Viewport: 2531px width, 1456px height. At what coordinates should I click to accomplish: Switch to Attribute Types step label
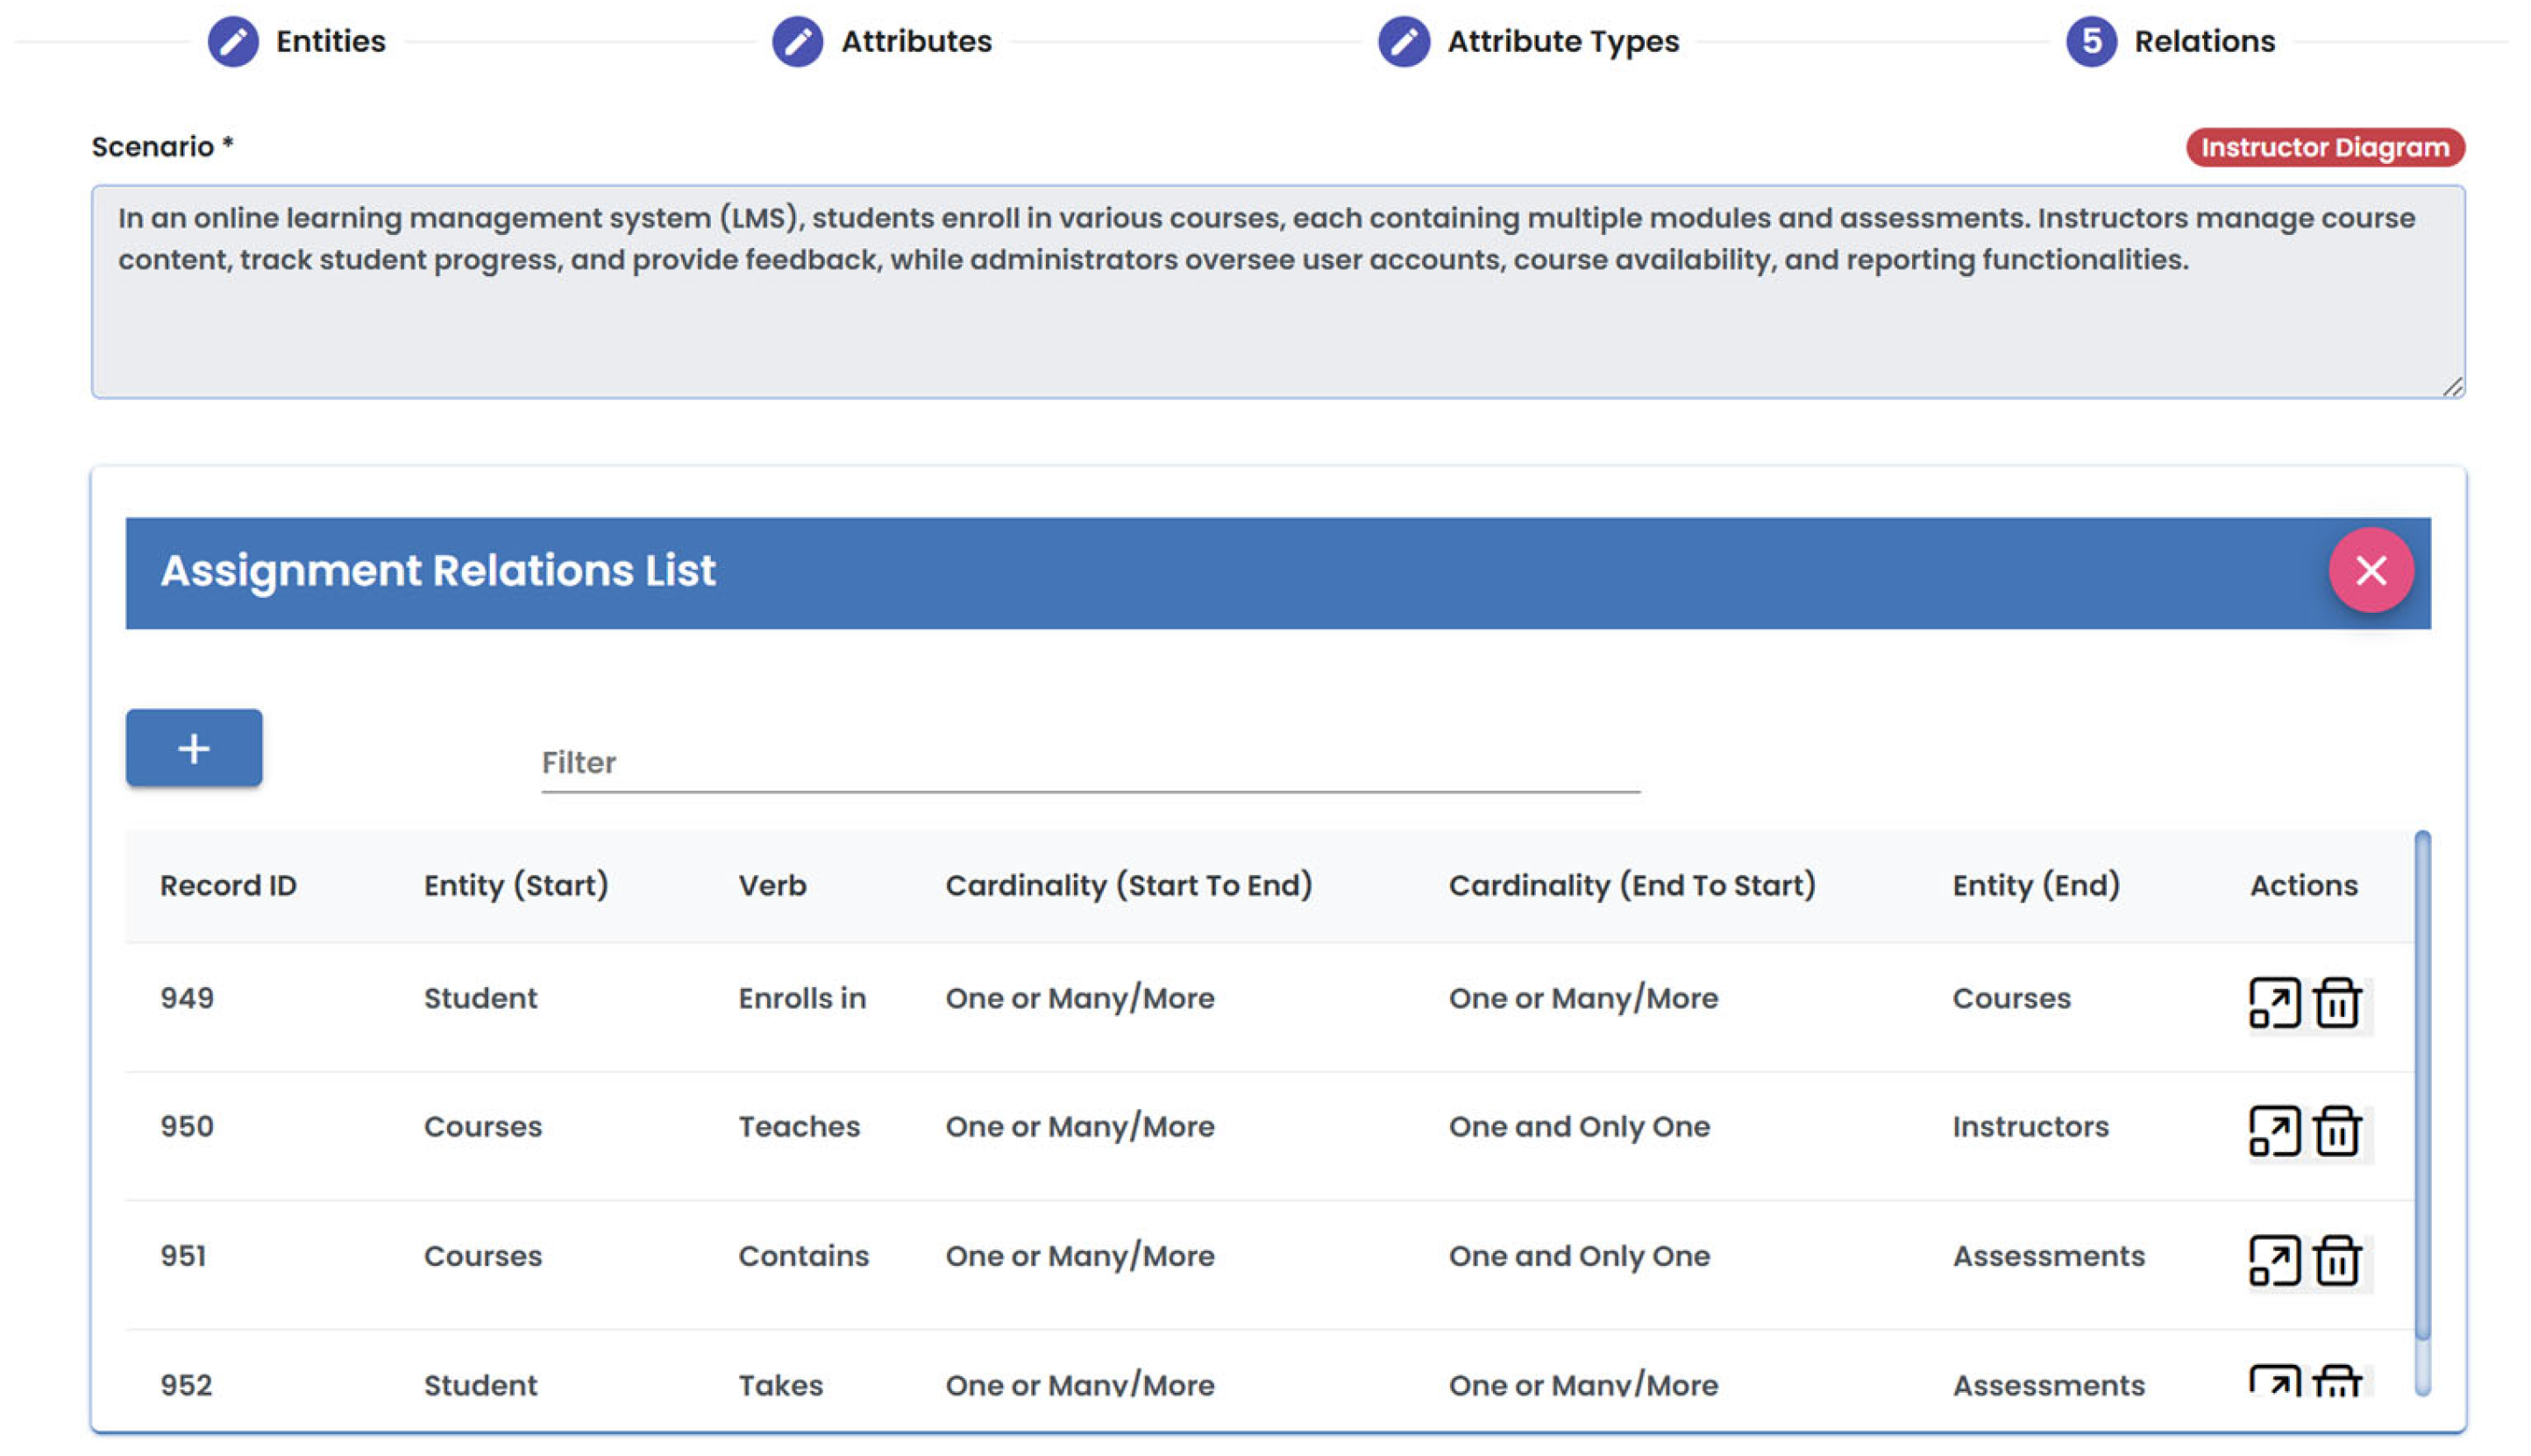coord(1562,42)
